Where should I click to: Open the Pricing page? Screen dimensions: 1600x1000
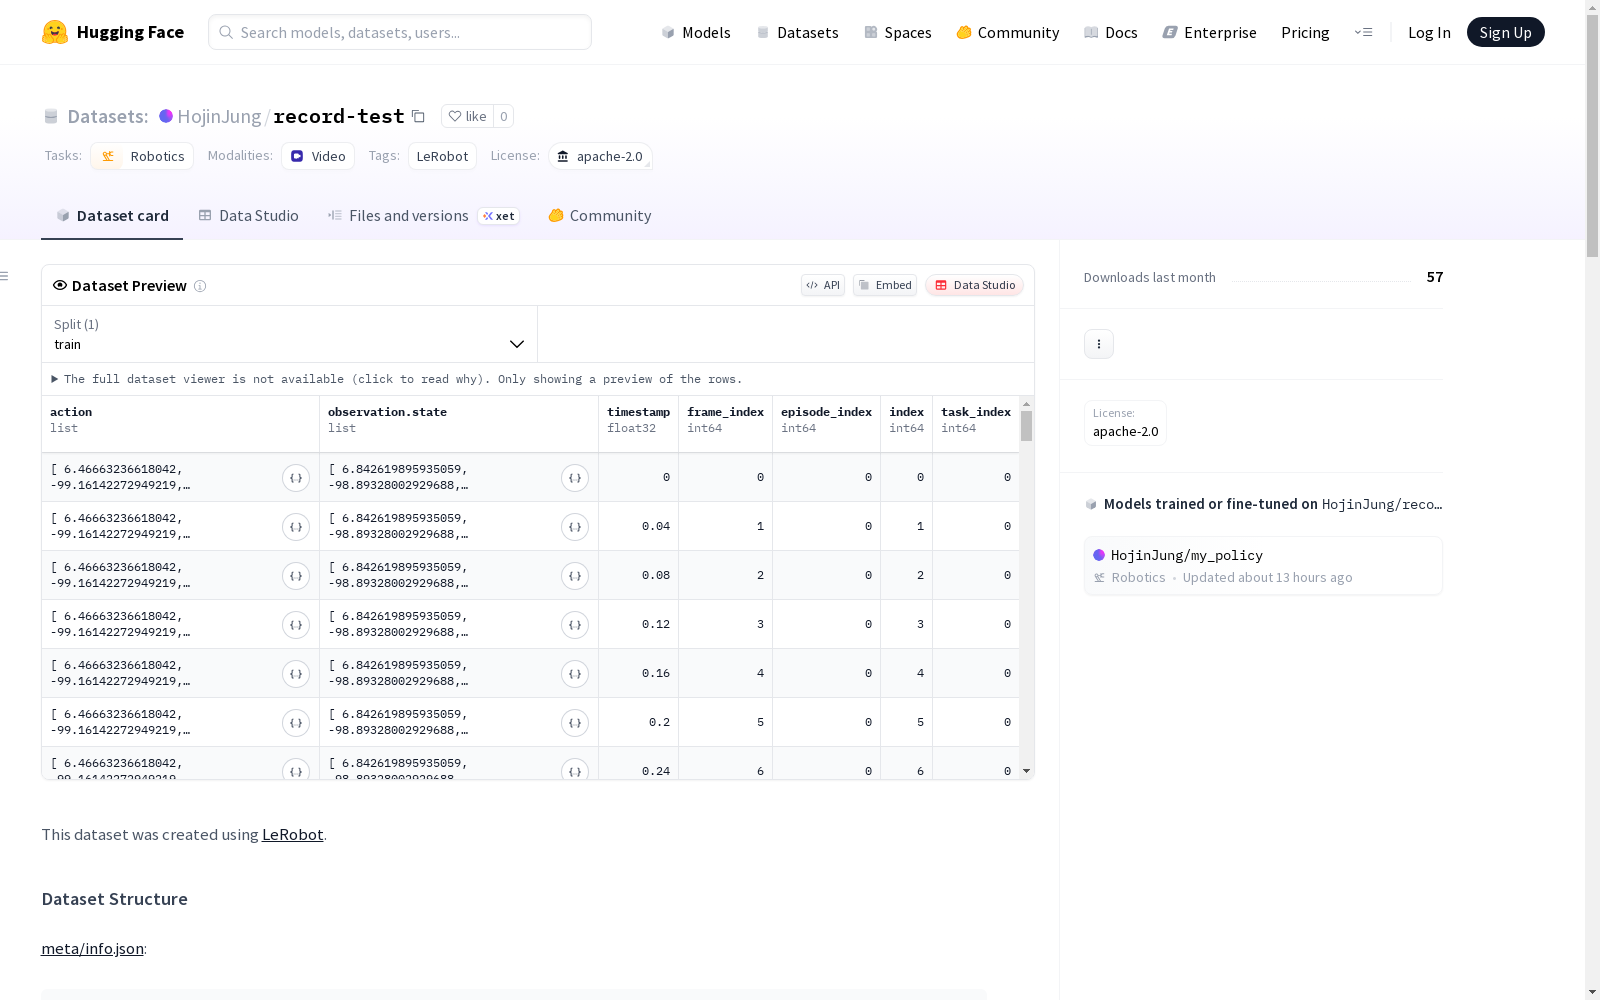click(1305, 32)
